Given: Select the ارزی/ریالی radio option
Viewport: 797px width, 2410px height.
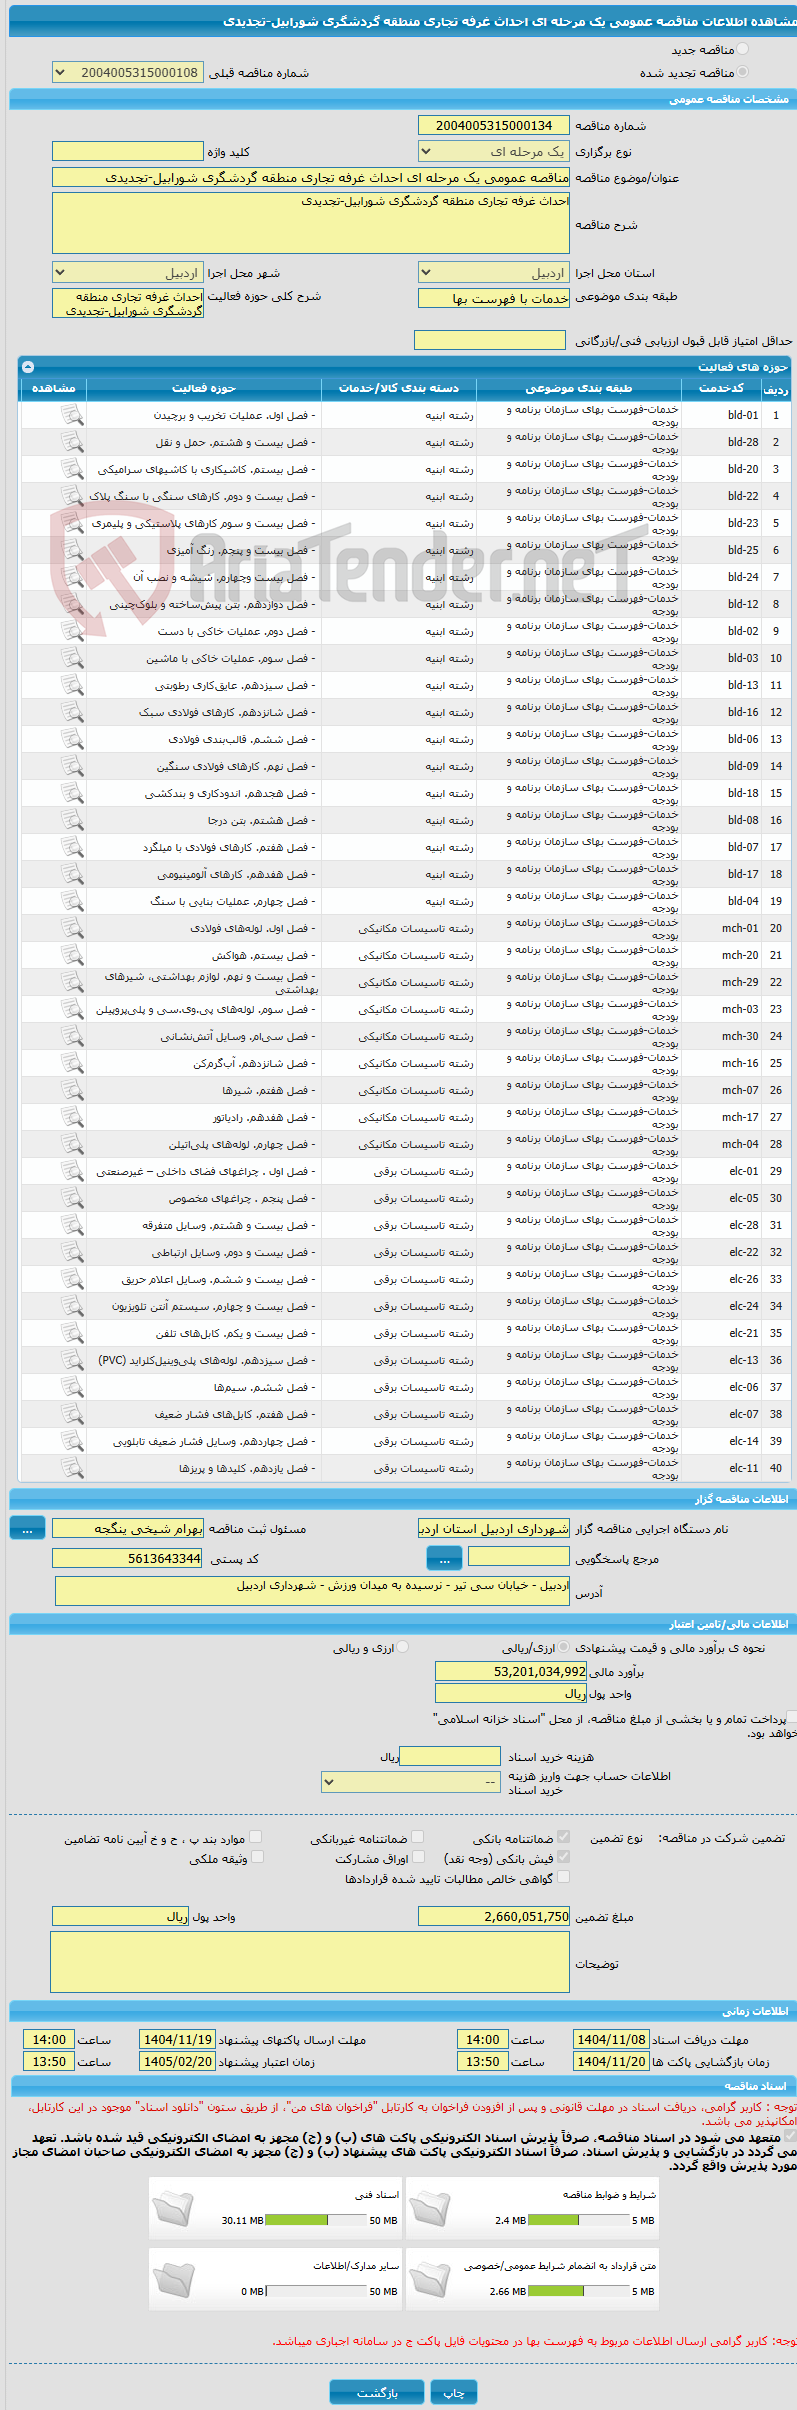Looking at the screenshot, I should point(564,1647).
